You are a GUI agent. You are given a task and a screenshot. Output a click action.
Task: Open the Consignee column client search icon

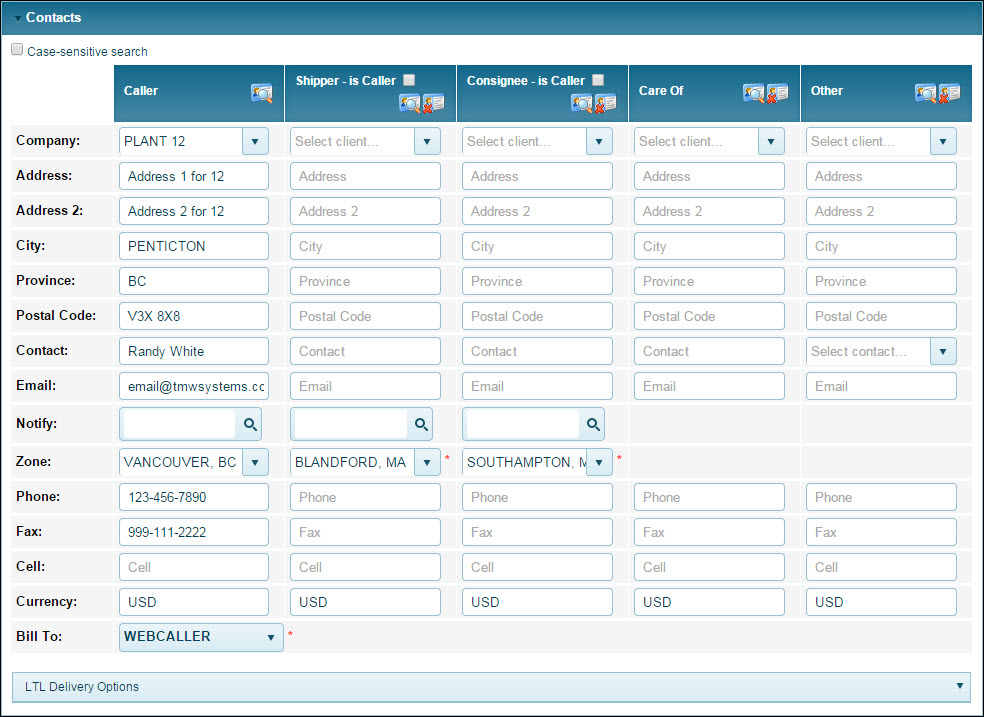click(582, 103)
